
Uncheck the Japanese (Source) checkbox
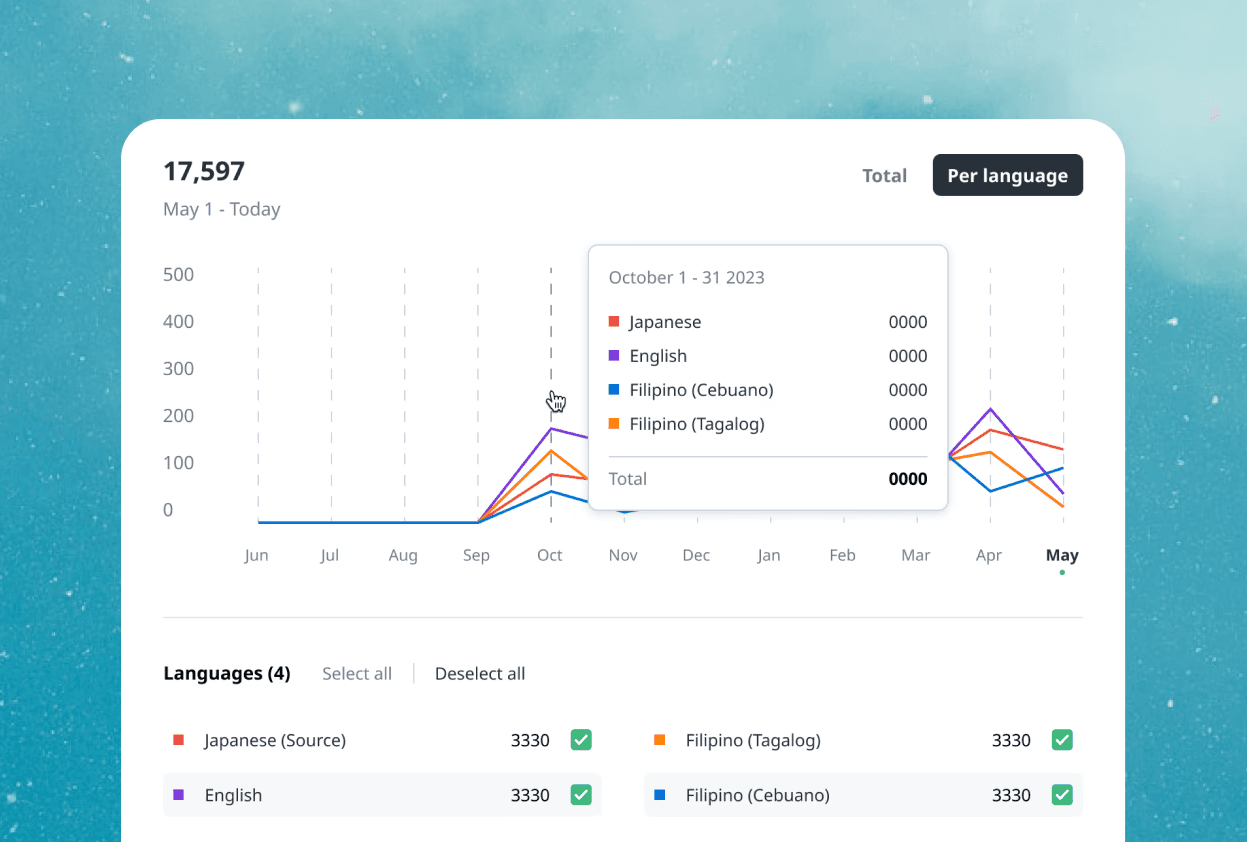pos(581,740)
